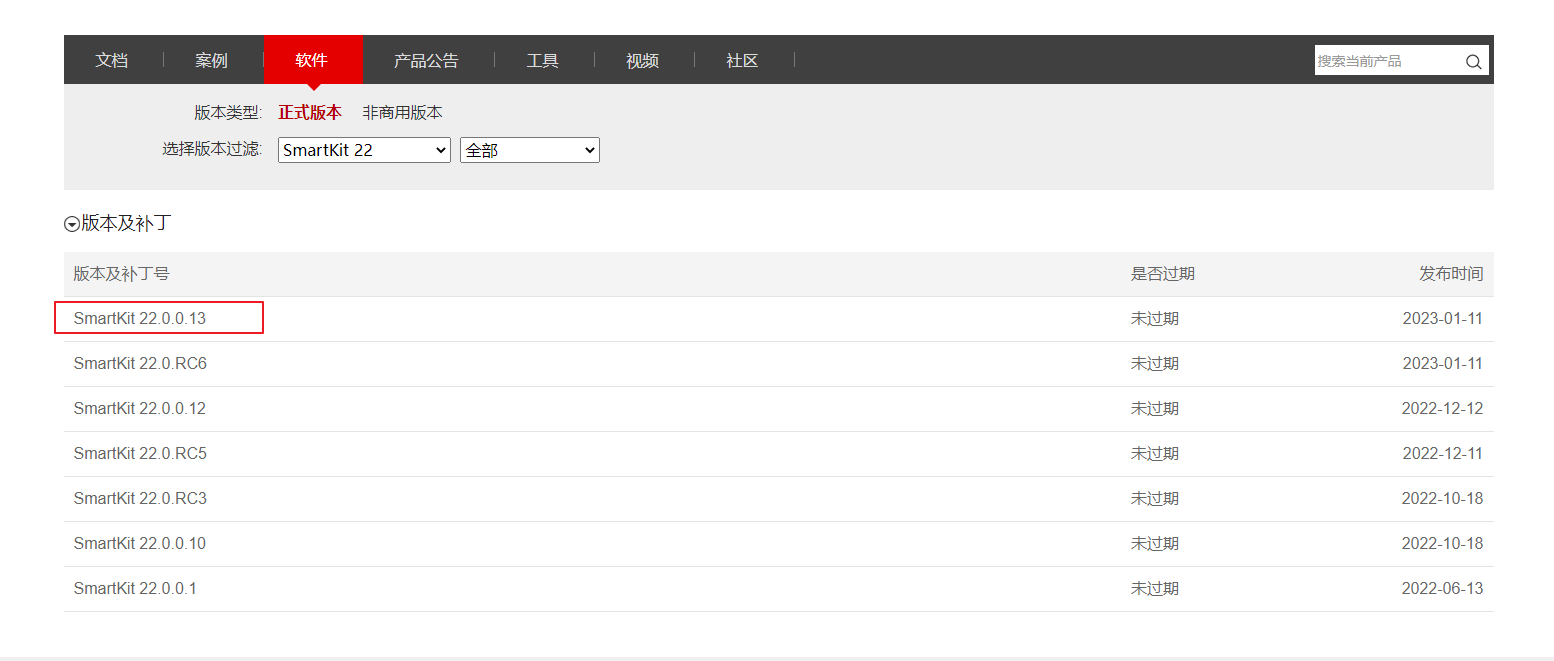Image resolution: width=1554 pixels, height=661 pixels.
Task: Open the 全部 filter dropdown
Action: coord(529,150)
